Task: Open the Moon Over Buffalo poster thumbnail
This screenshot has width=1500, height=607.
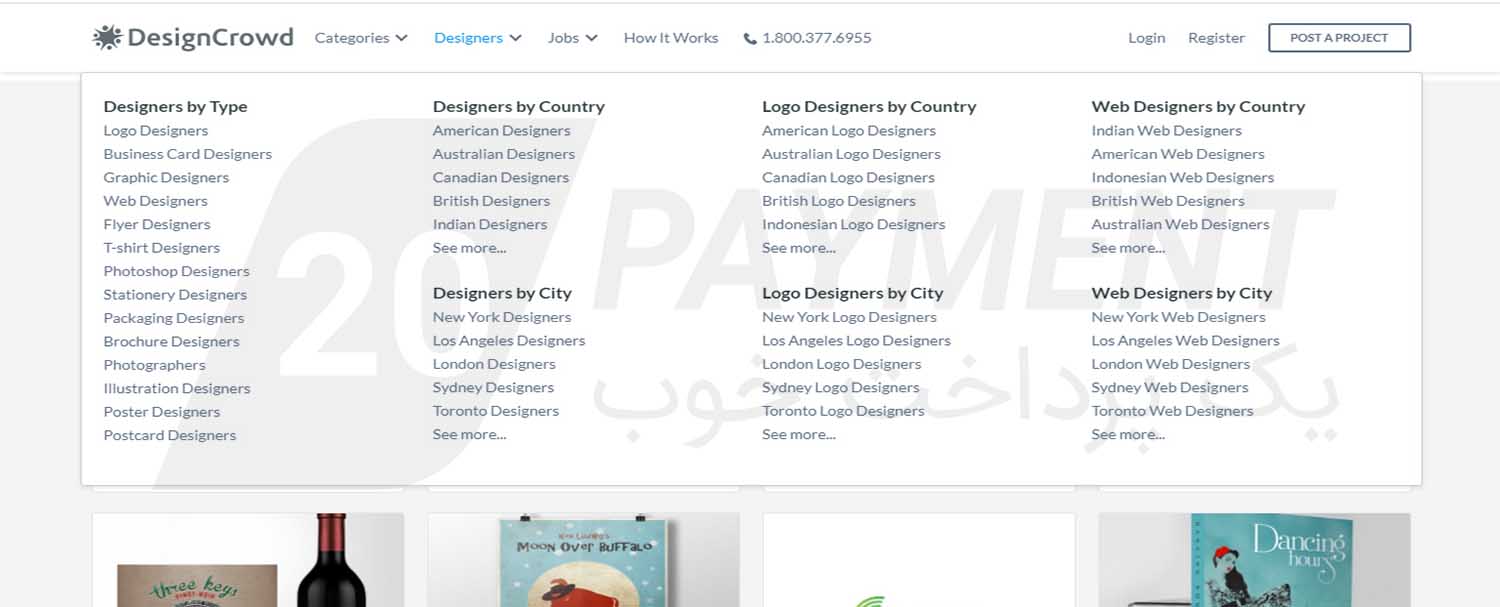Action: click(584, 560)
